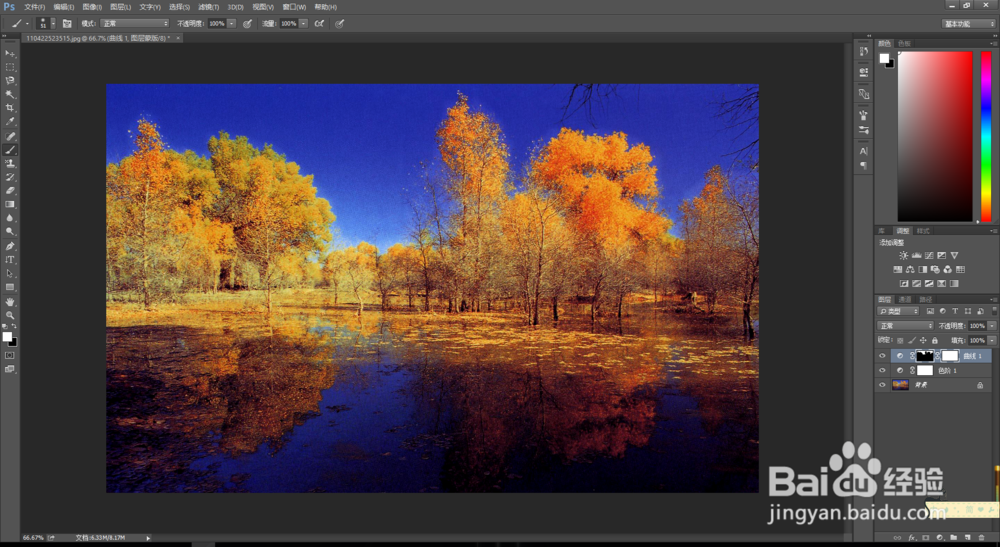1000x547 pixels.
Task: Open the layer filter 类型 dropdown
Action: [x=898, y=311]
